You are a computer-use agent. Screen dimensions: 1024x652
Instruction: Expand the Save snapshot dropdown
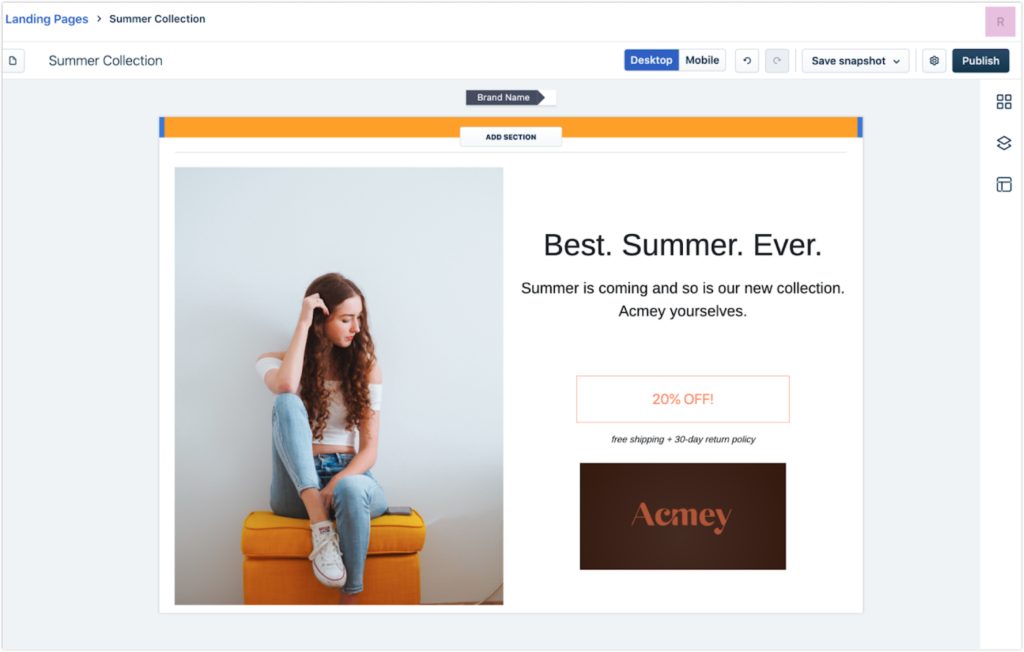[x=855, y=61]
